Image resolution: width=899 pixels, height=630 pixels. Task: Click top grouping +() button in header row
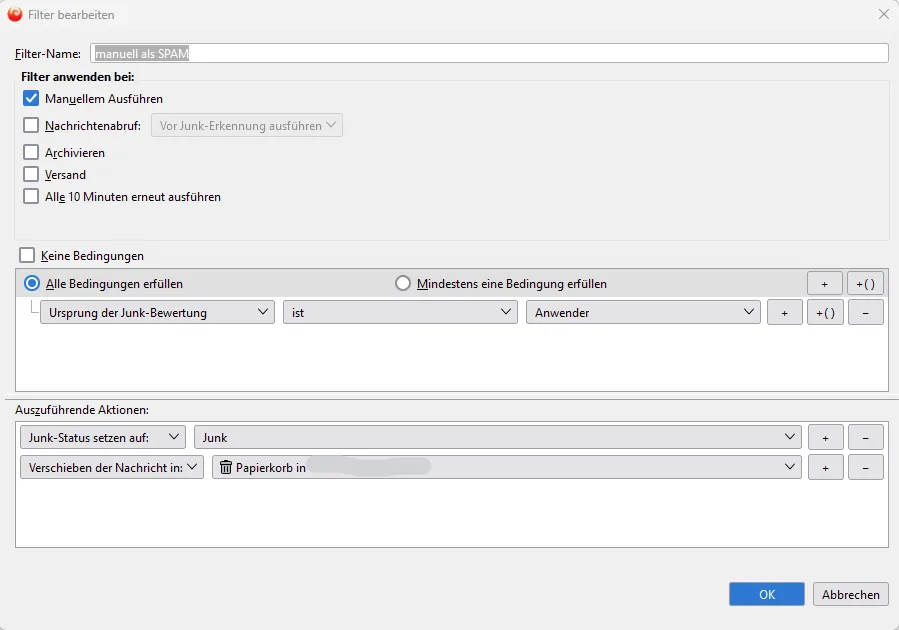coord(865,283)
